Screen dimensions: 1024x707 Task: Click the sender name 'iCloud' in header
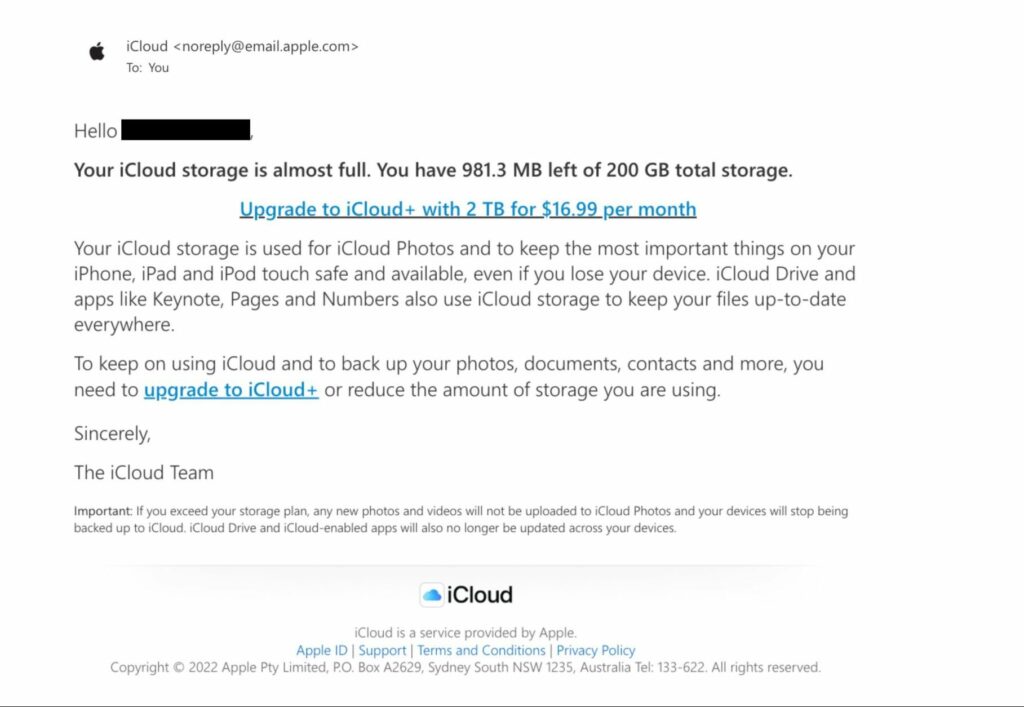click(x=147, y=46)
